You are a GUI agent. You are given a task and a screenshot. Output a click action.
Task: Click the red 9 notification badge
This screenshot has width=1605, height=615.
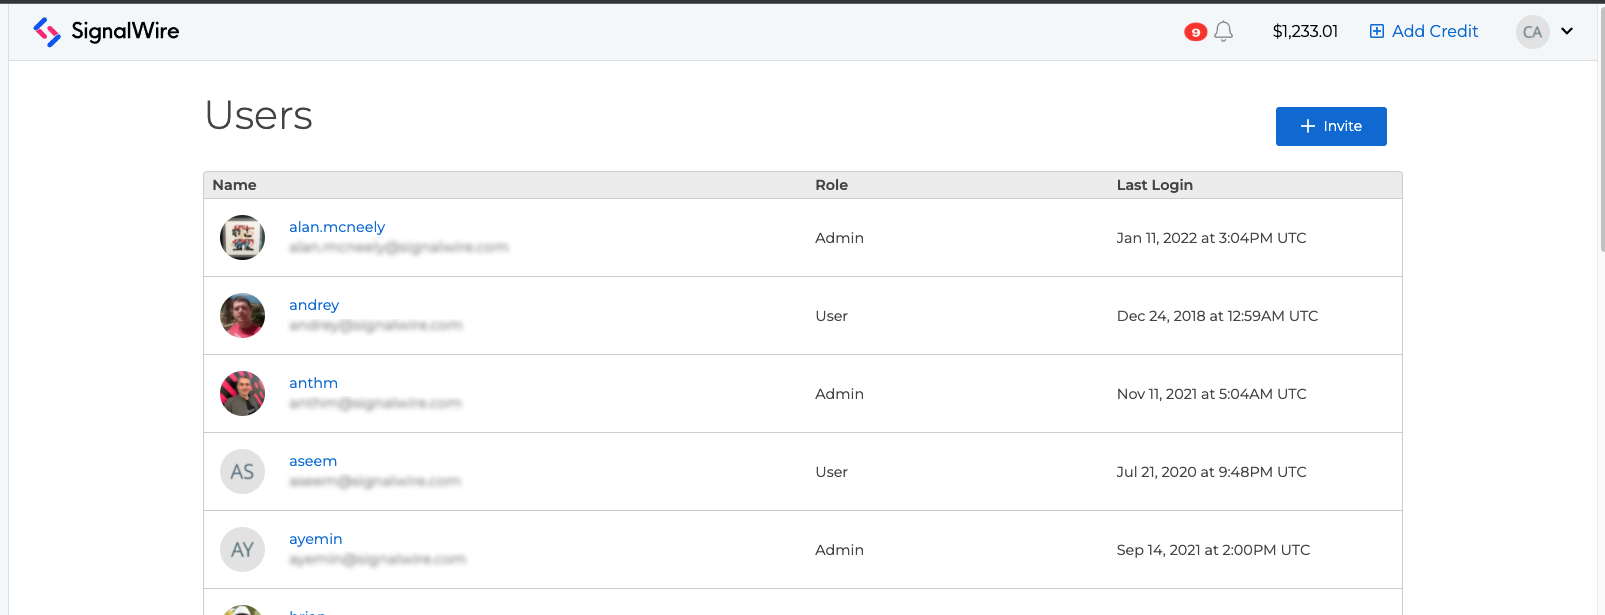[1195, 32]
